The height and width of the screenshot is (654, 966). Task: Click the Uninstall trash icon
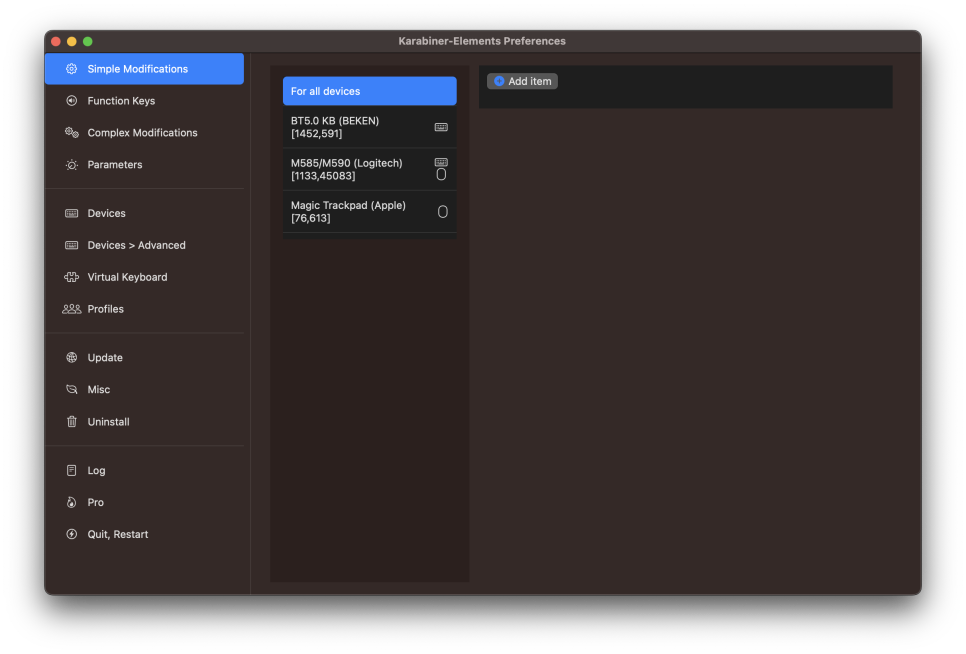[71, 421]
